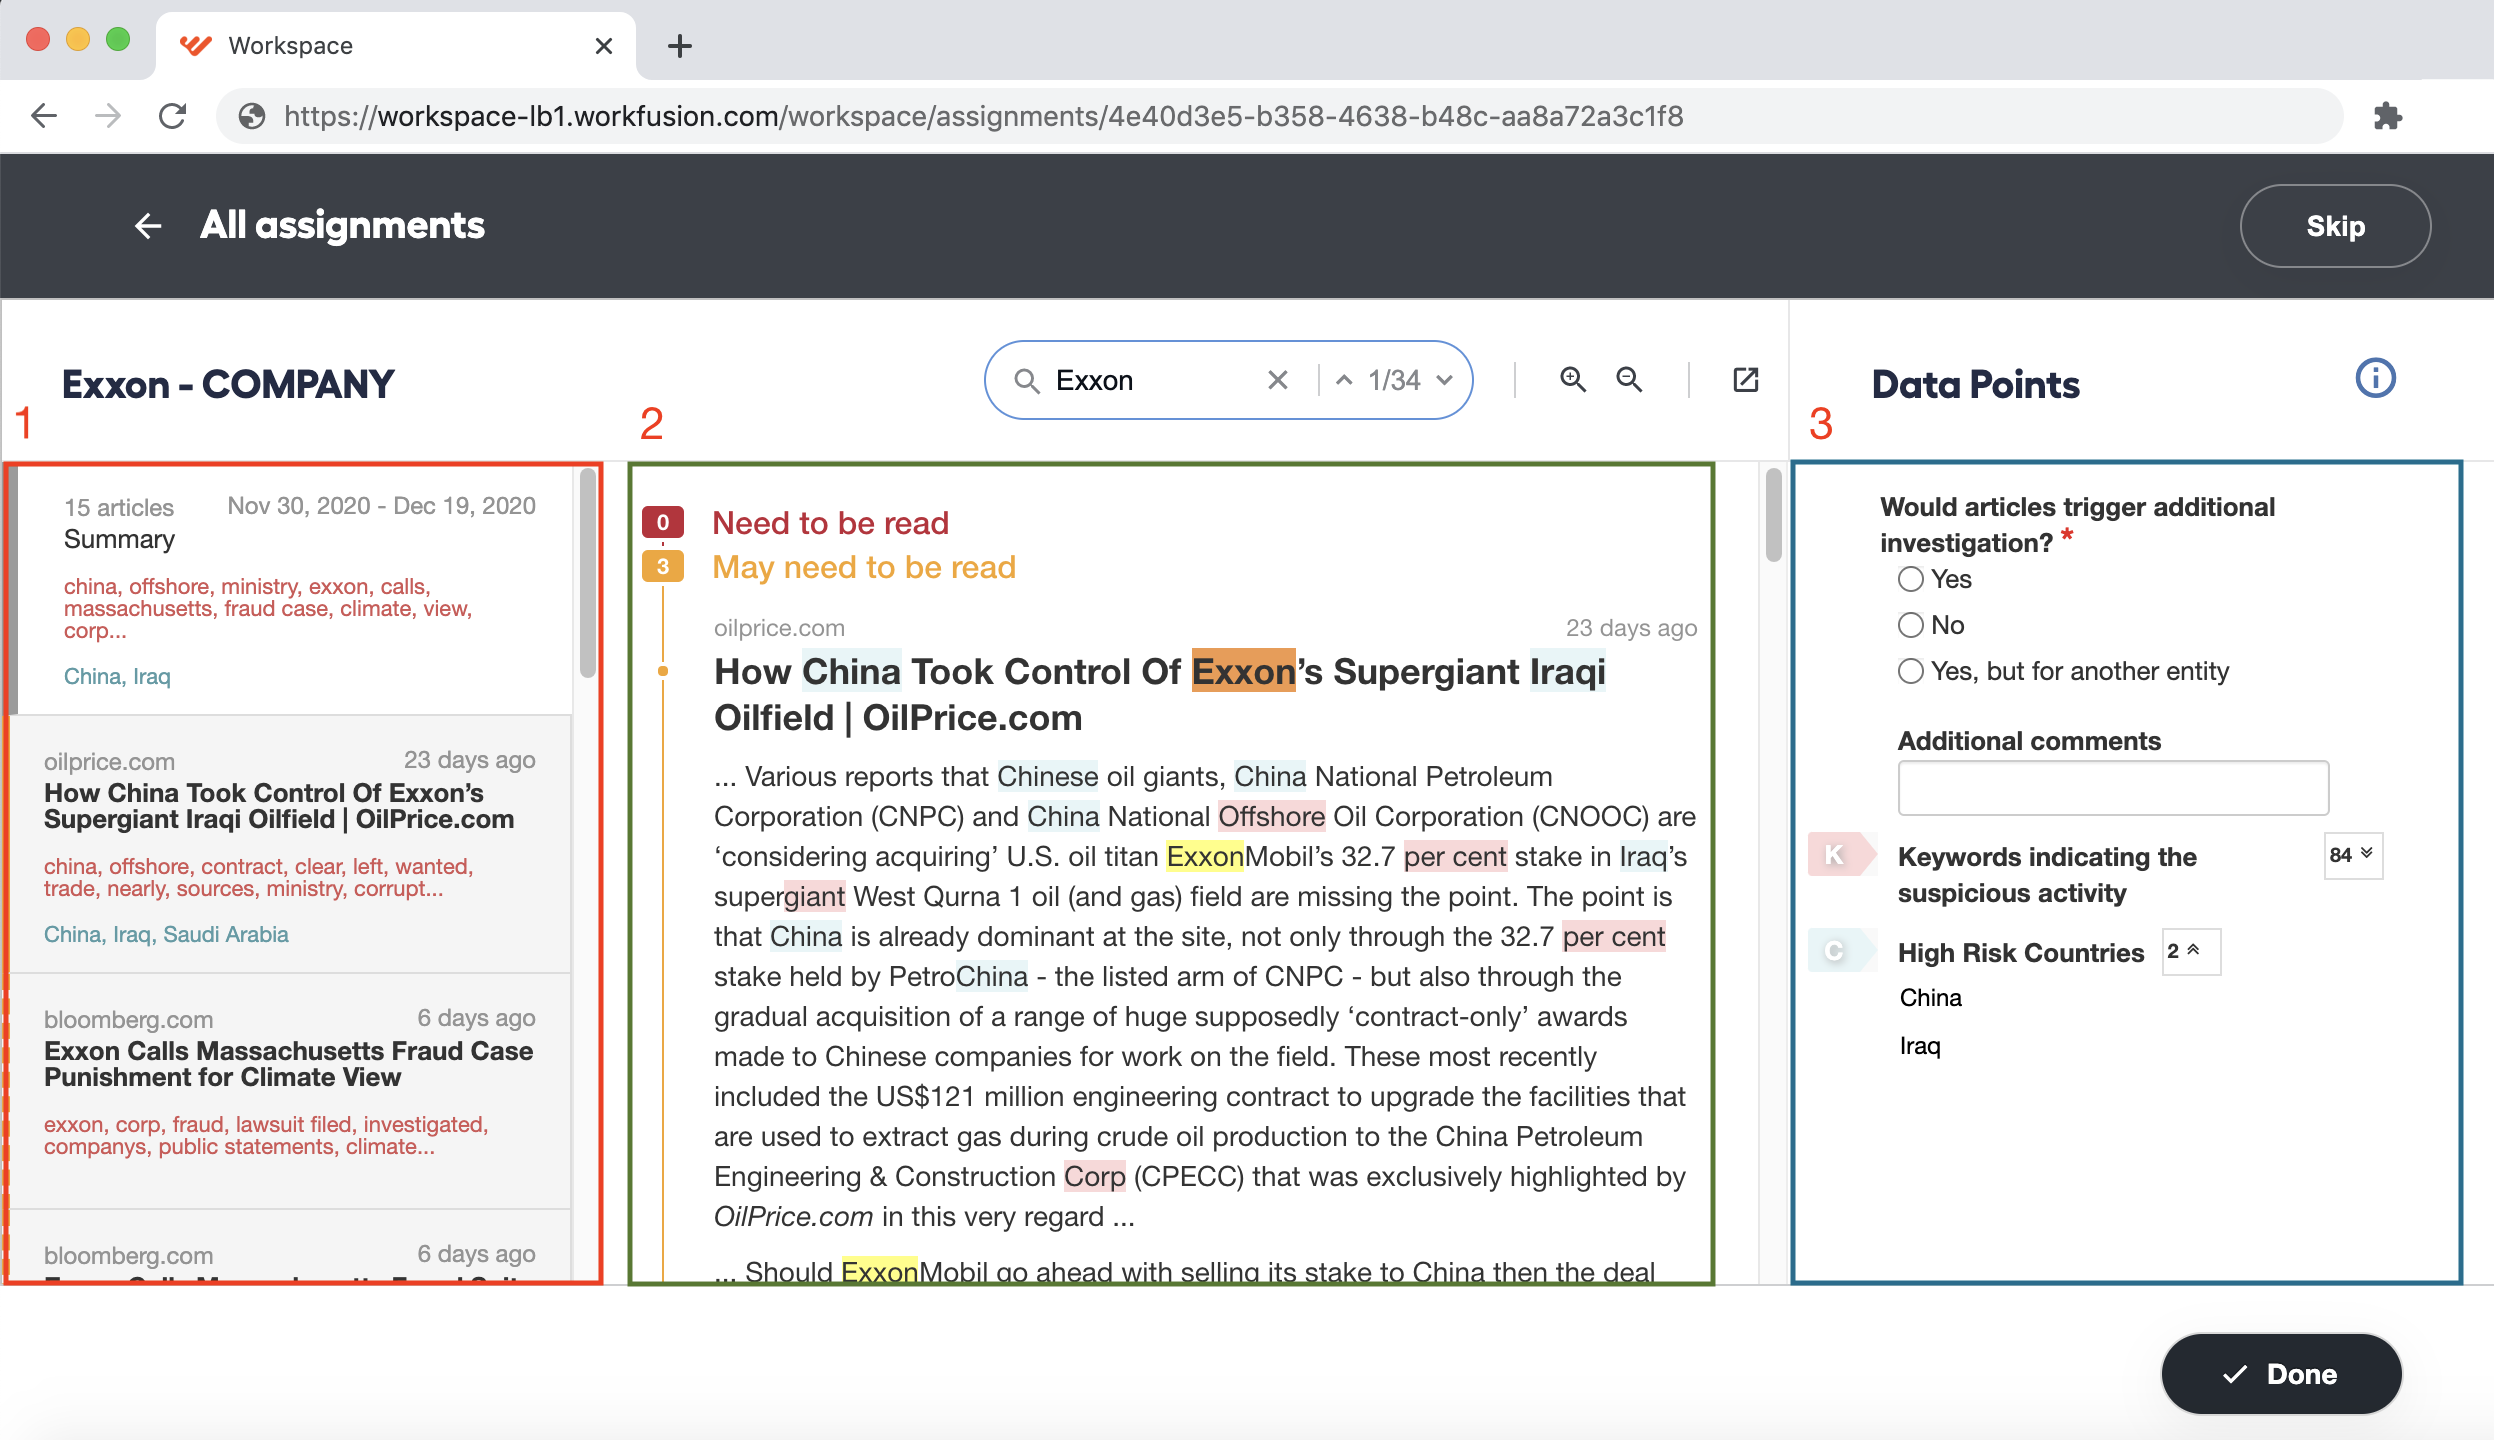Click the Additional comments text box

click(x=2113, y=788)
